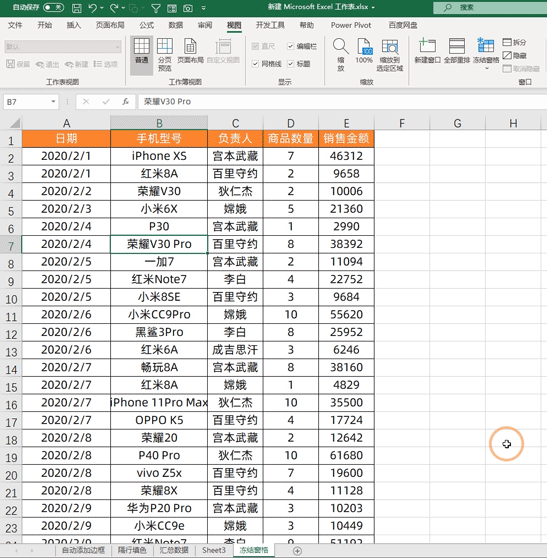Switch to Page Layout (页面布局) view icon
Image resolution: width=547 pixels, height=558 pixels.
point(190,51)
